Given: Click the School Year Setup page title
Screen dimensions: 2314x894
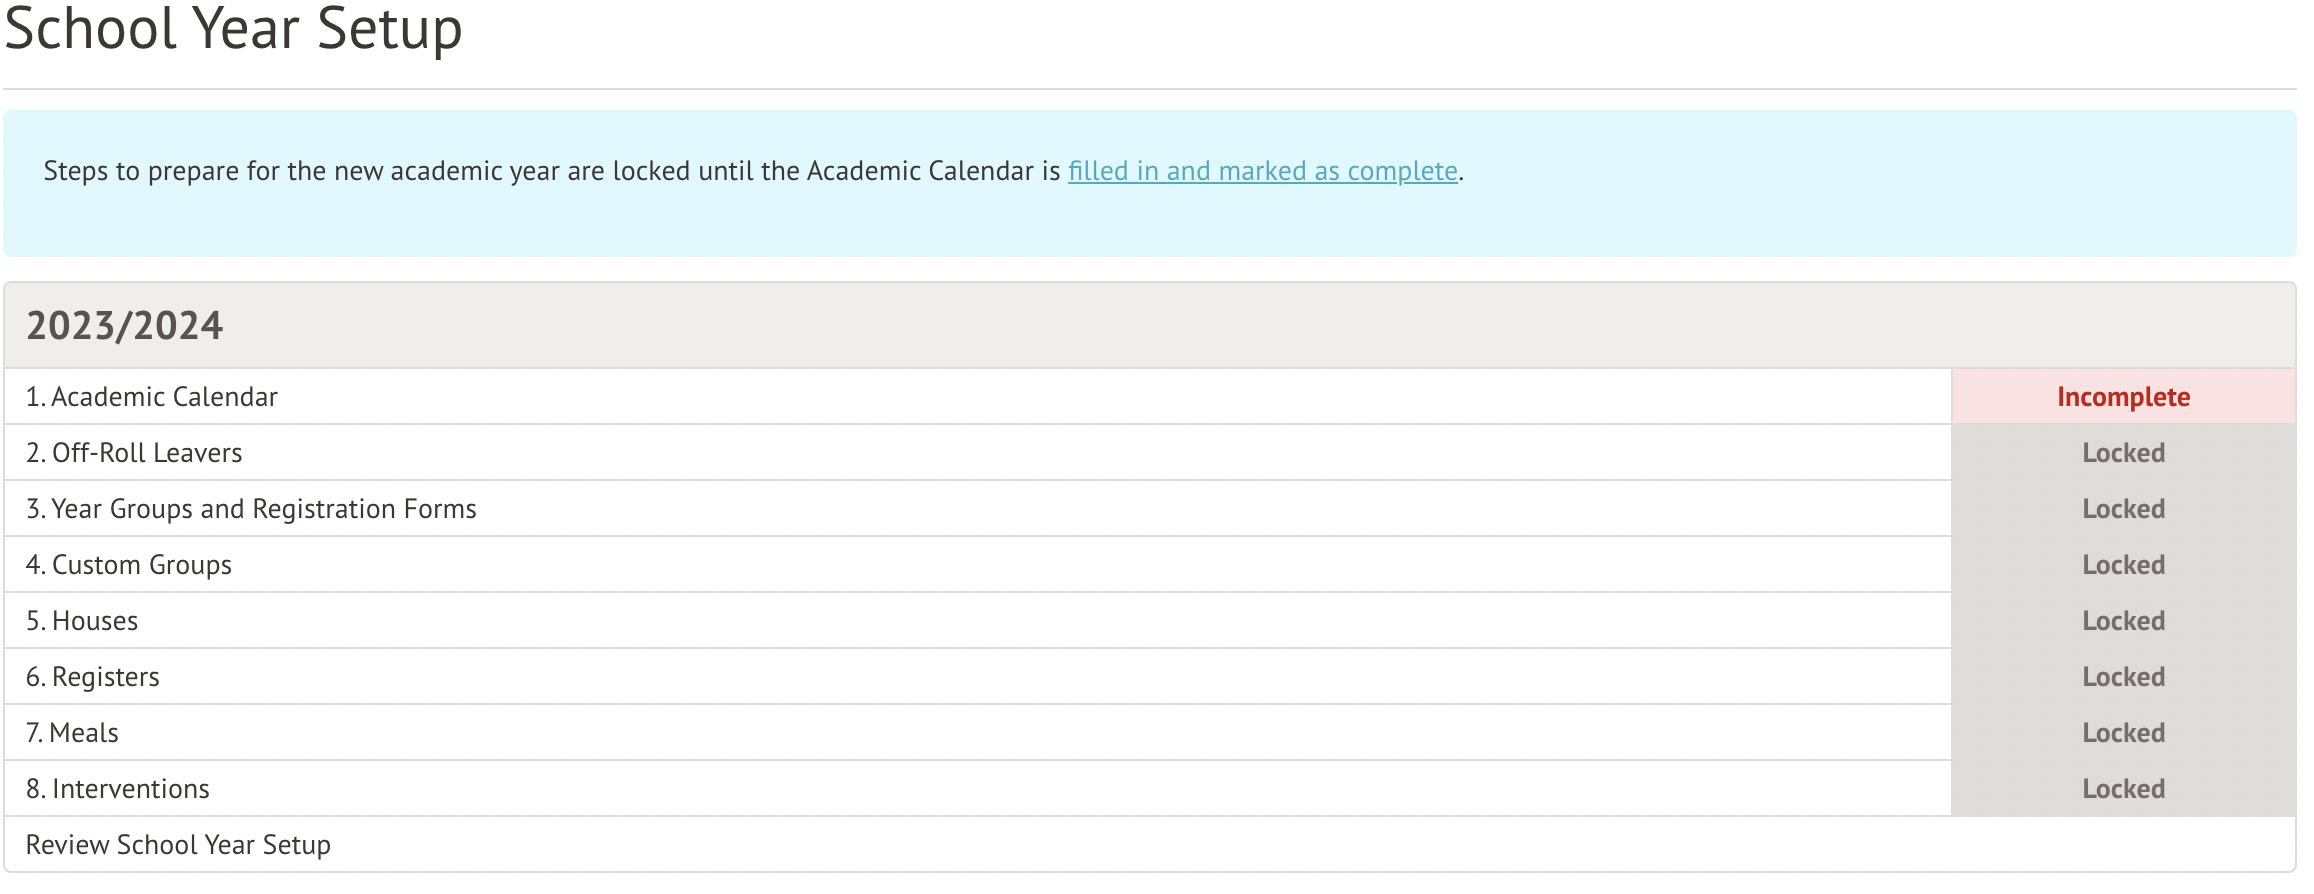Looking at the screenshot, I should click(232, 30).
